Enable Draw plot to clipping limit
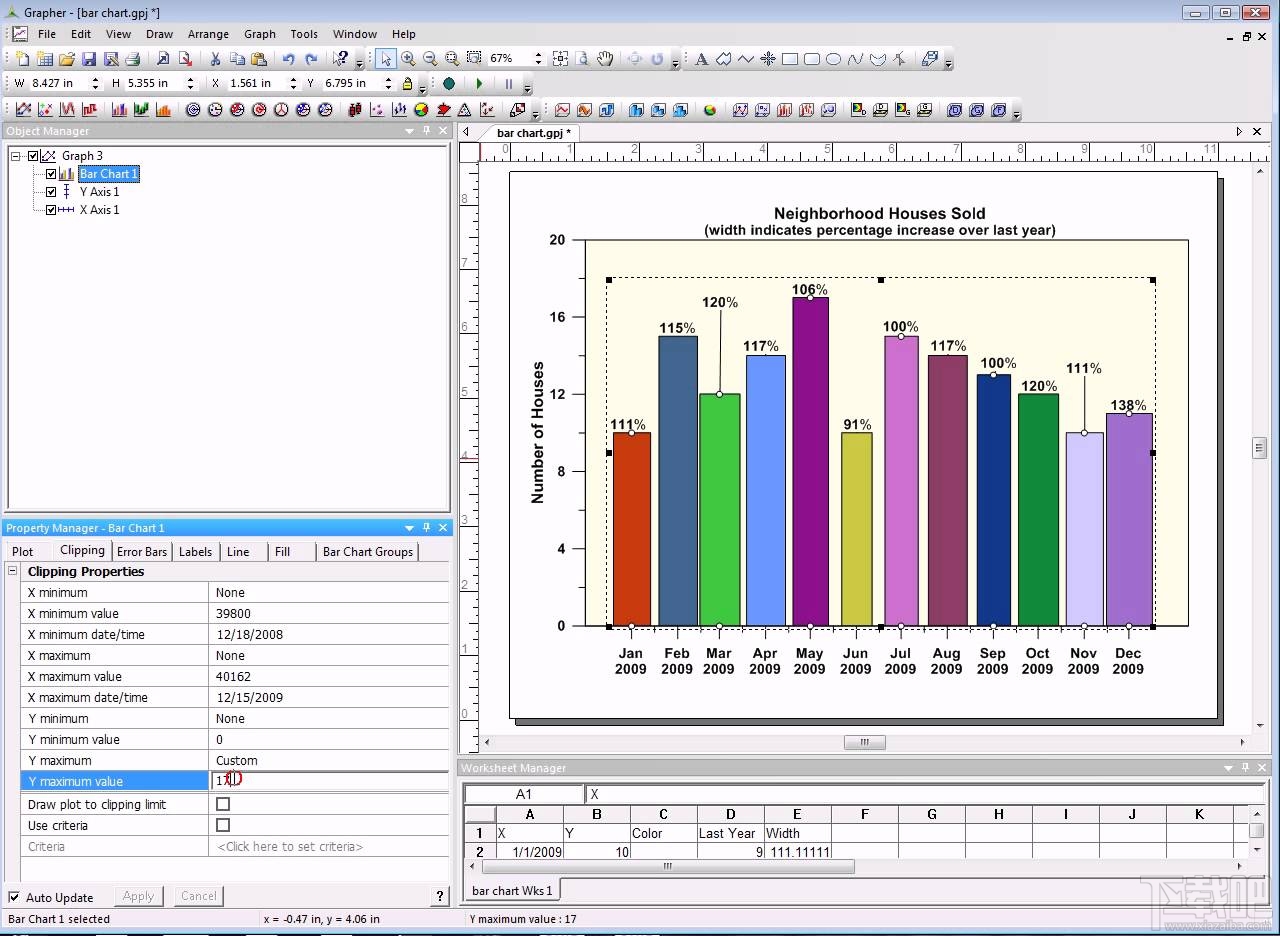This screenshot has width=1280, height=936. [x=223, y=804]
